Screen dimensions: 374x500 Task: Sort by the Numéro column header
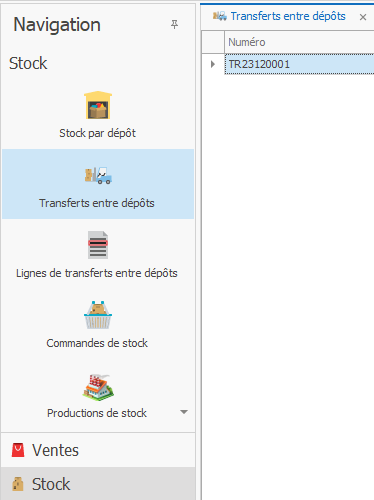299,42
